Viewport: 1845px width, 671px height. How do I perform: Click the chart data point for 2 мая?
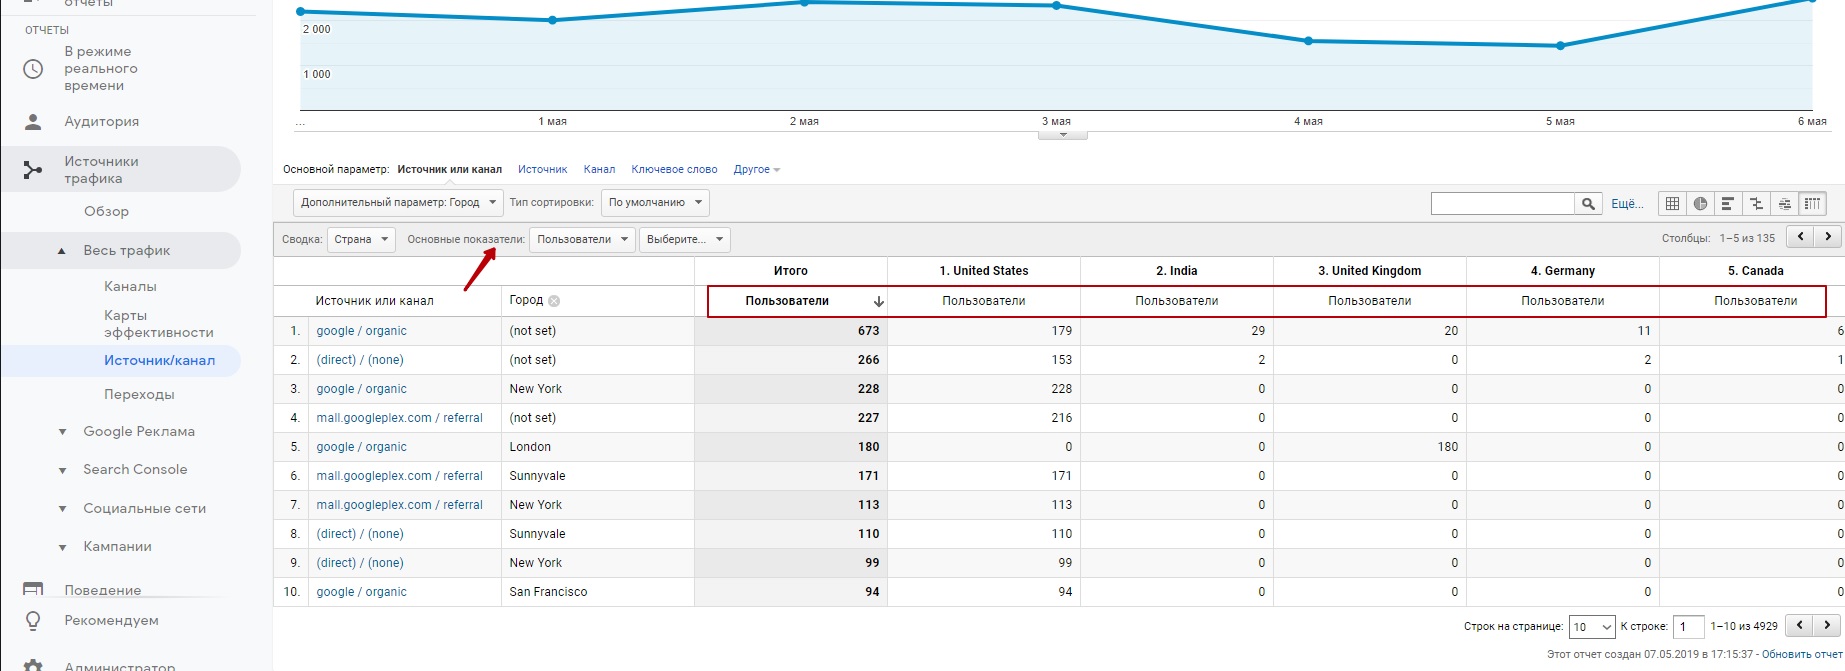(x=804, y=3)
